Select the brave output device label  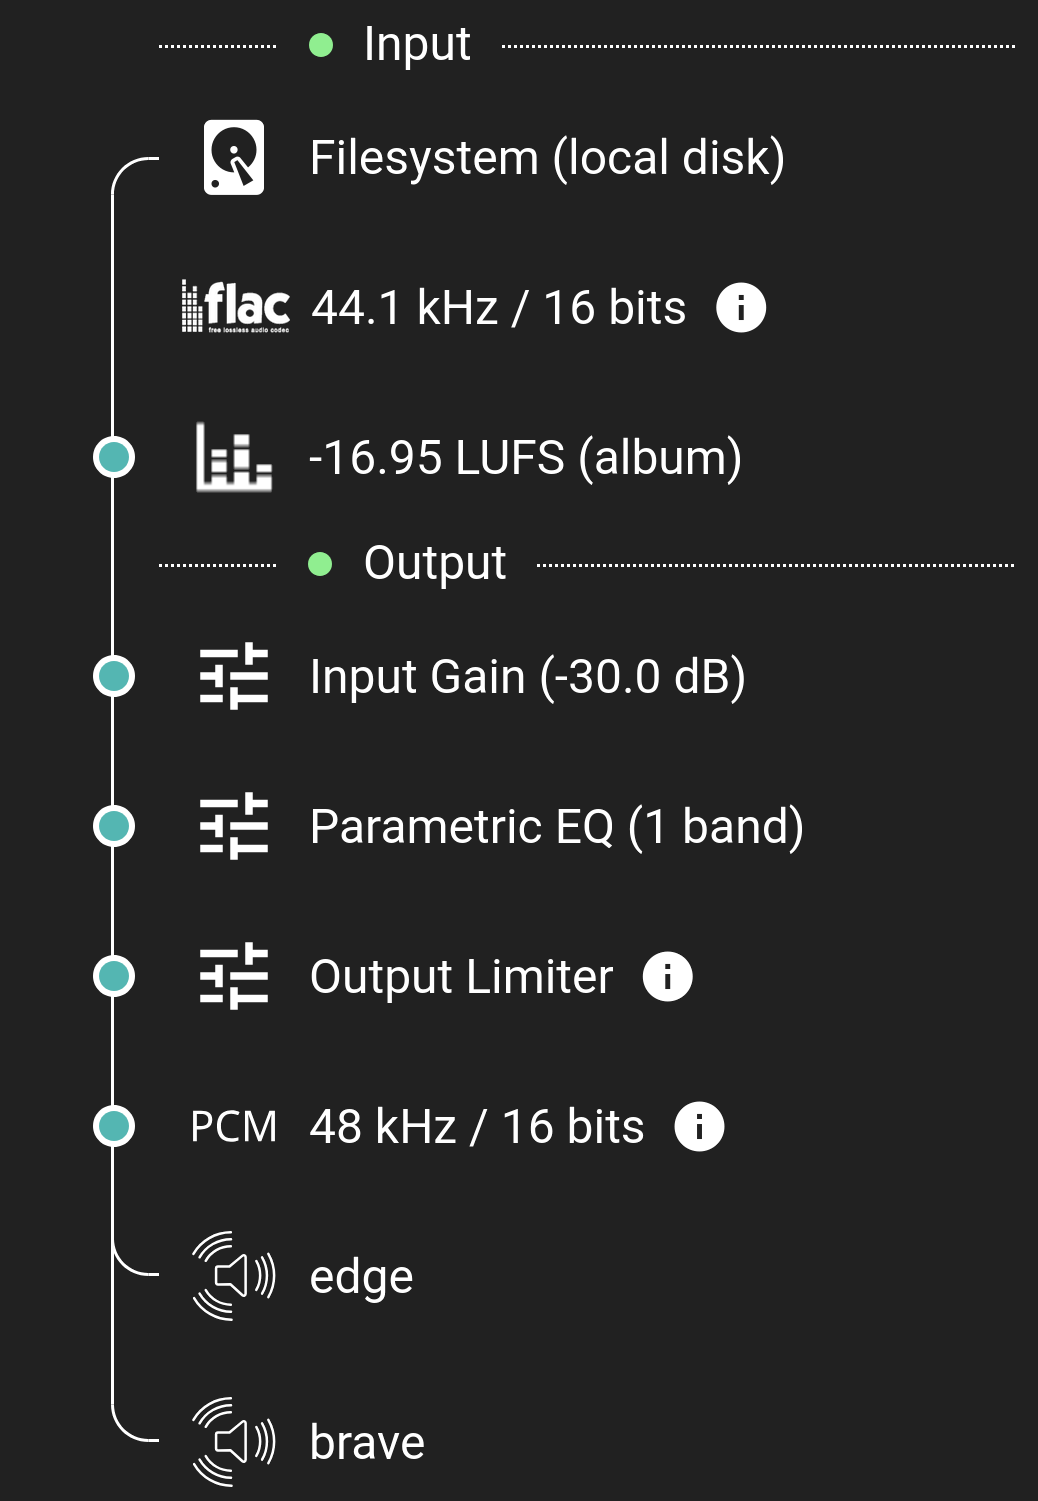[x=367, y=1443]
